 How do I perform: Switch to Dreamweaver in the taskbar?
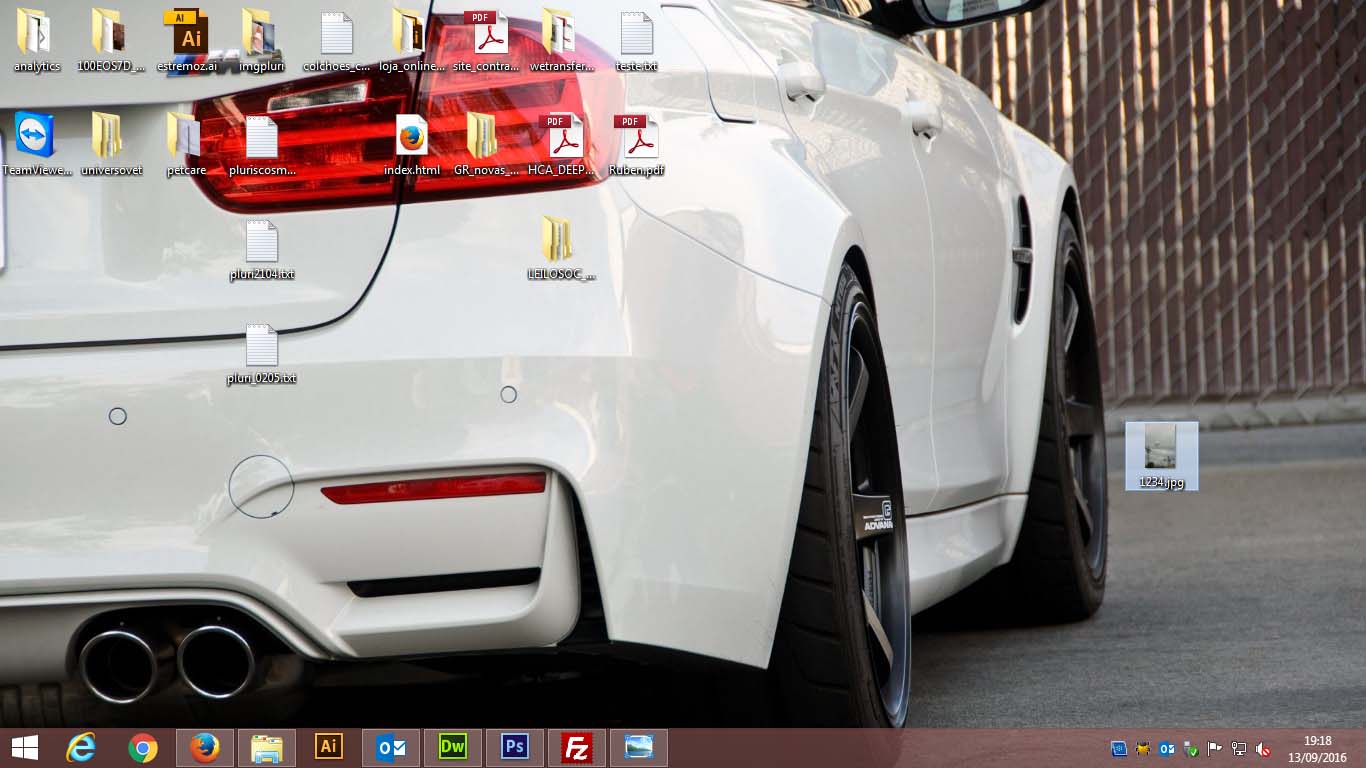click(x=453, y=748)
